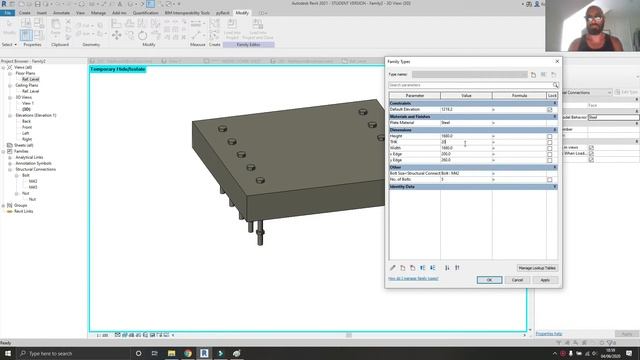Image resolution: width=640 pixels, height=360 pixels.
Task: Click the Delete parameter icon
Action: [413, 268]
